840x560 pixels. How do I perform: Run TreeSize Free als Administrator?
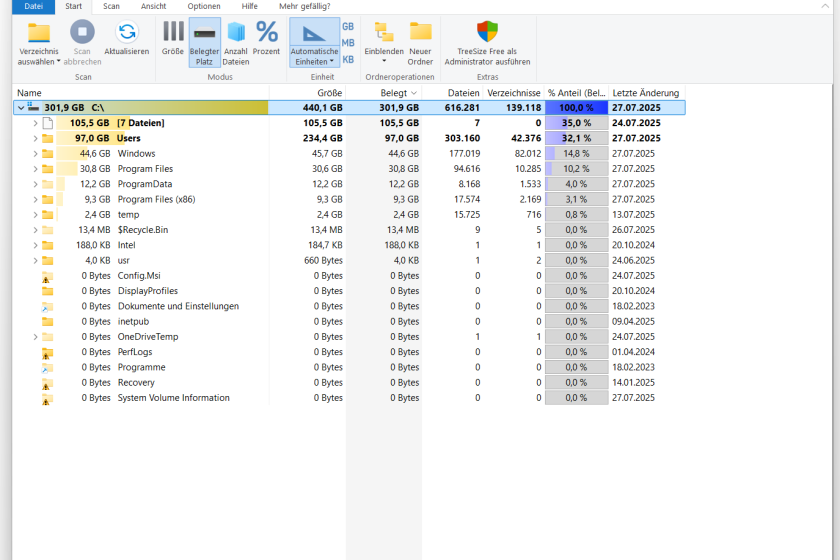[x=487, y=42]
